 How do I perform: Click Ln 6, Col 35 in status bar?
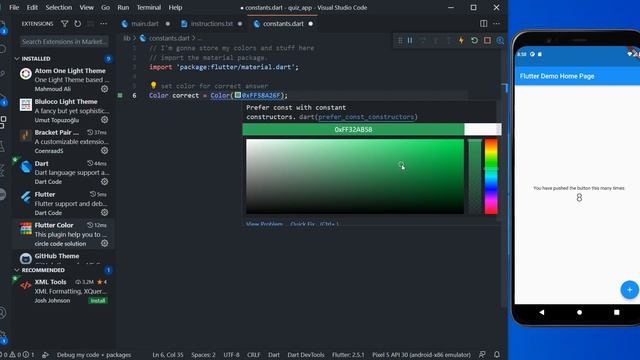tap(168, 355)
